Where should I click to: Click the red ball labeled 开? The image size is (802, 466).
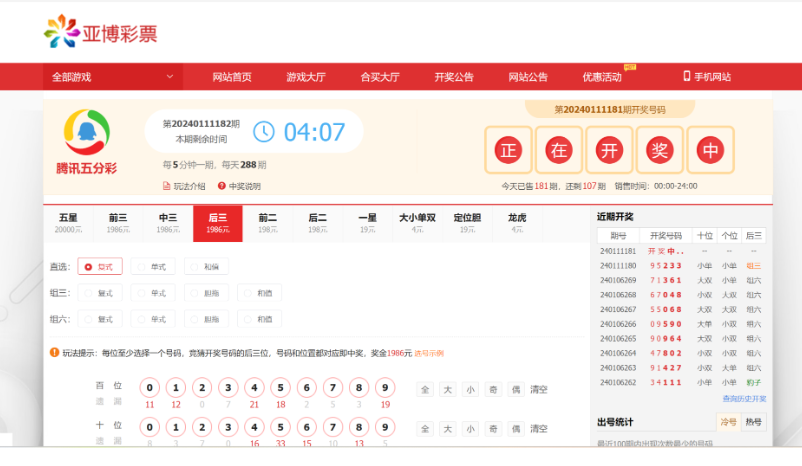pos(609,150)
